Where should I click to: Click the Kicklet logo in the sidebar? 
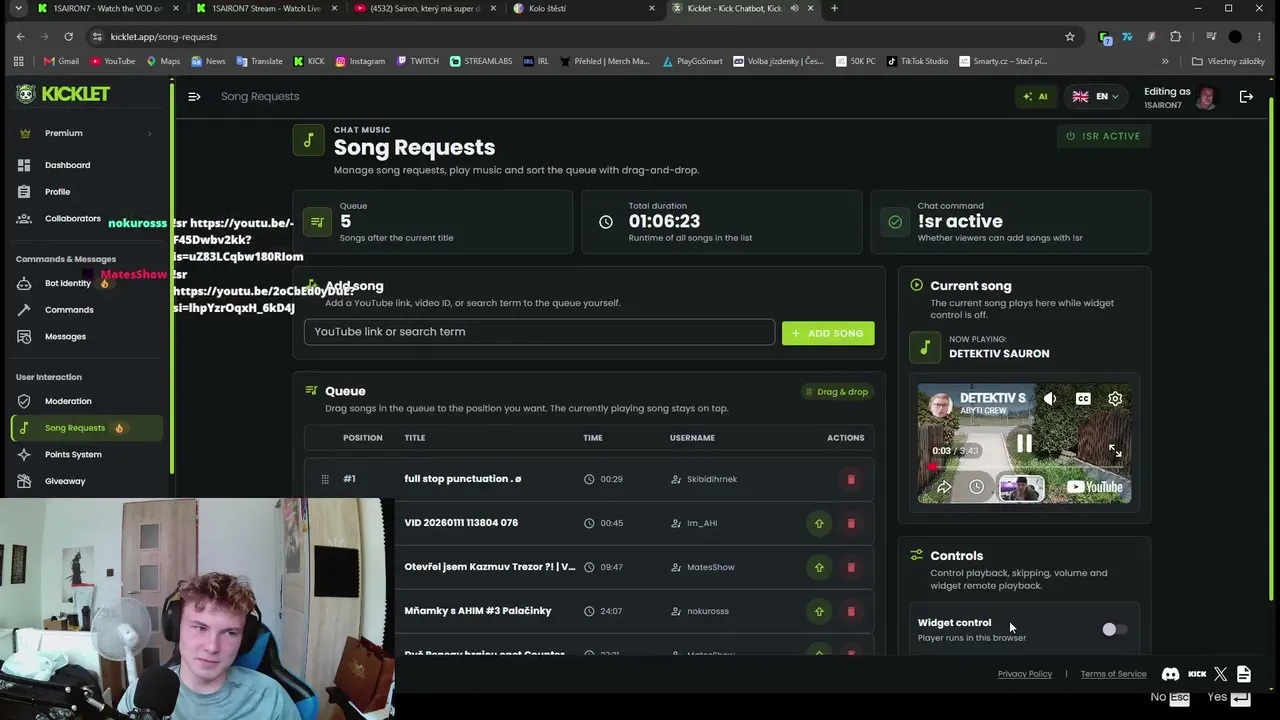(x=63, y=94)
